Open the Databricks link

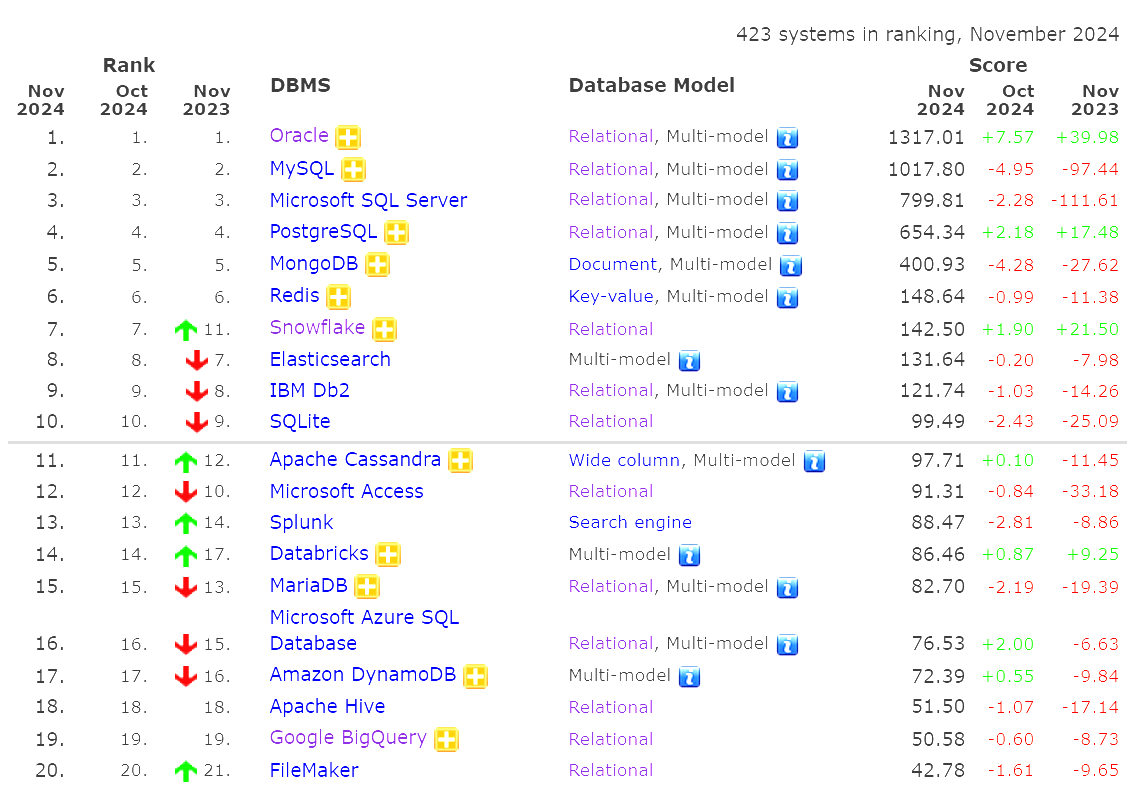pos(319,554)
